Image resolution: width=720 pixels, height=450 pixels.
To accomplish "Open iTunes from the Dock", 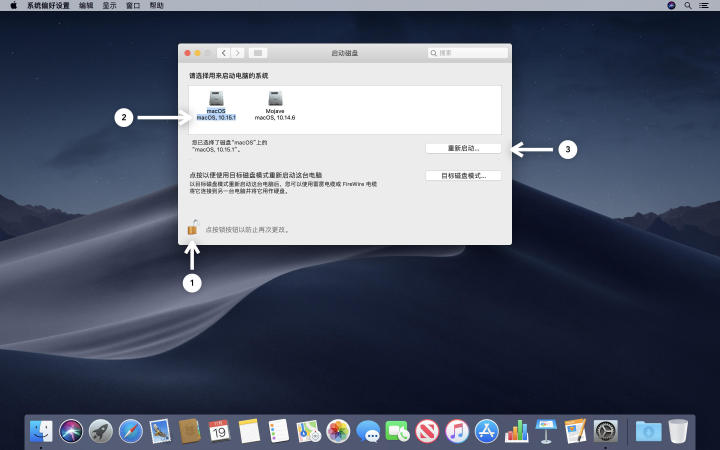I will click(457, 431).
